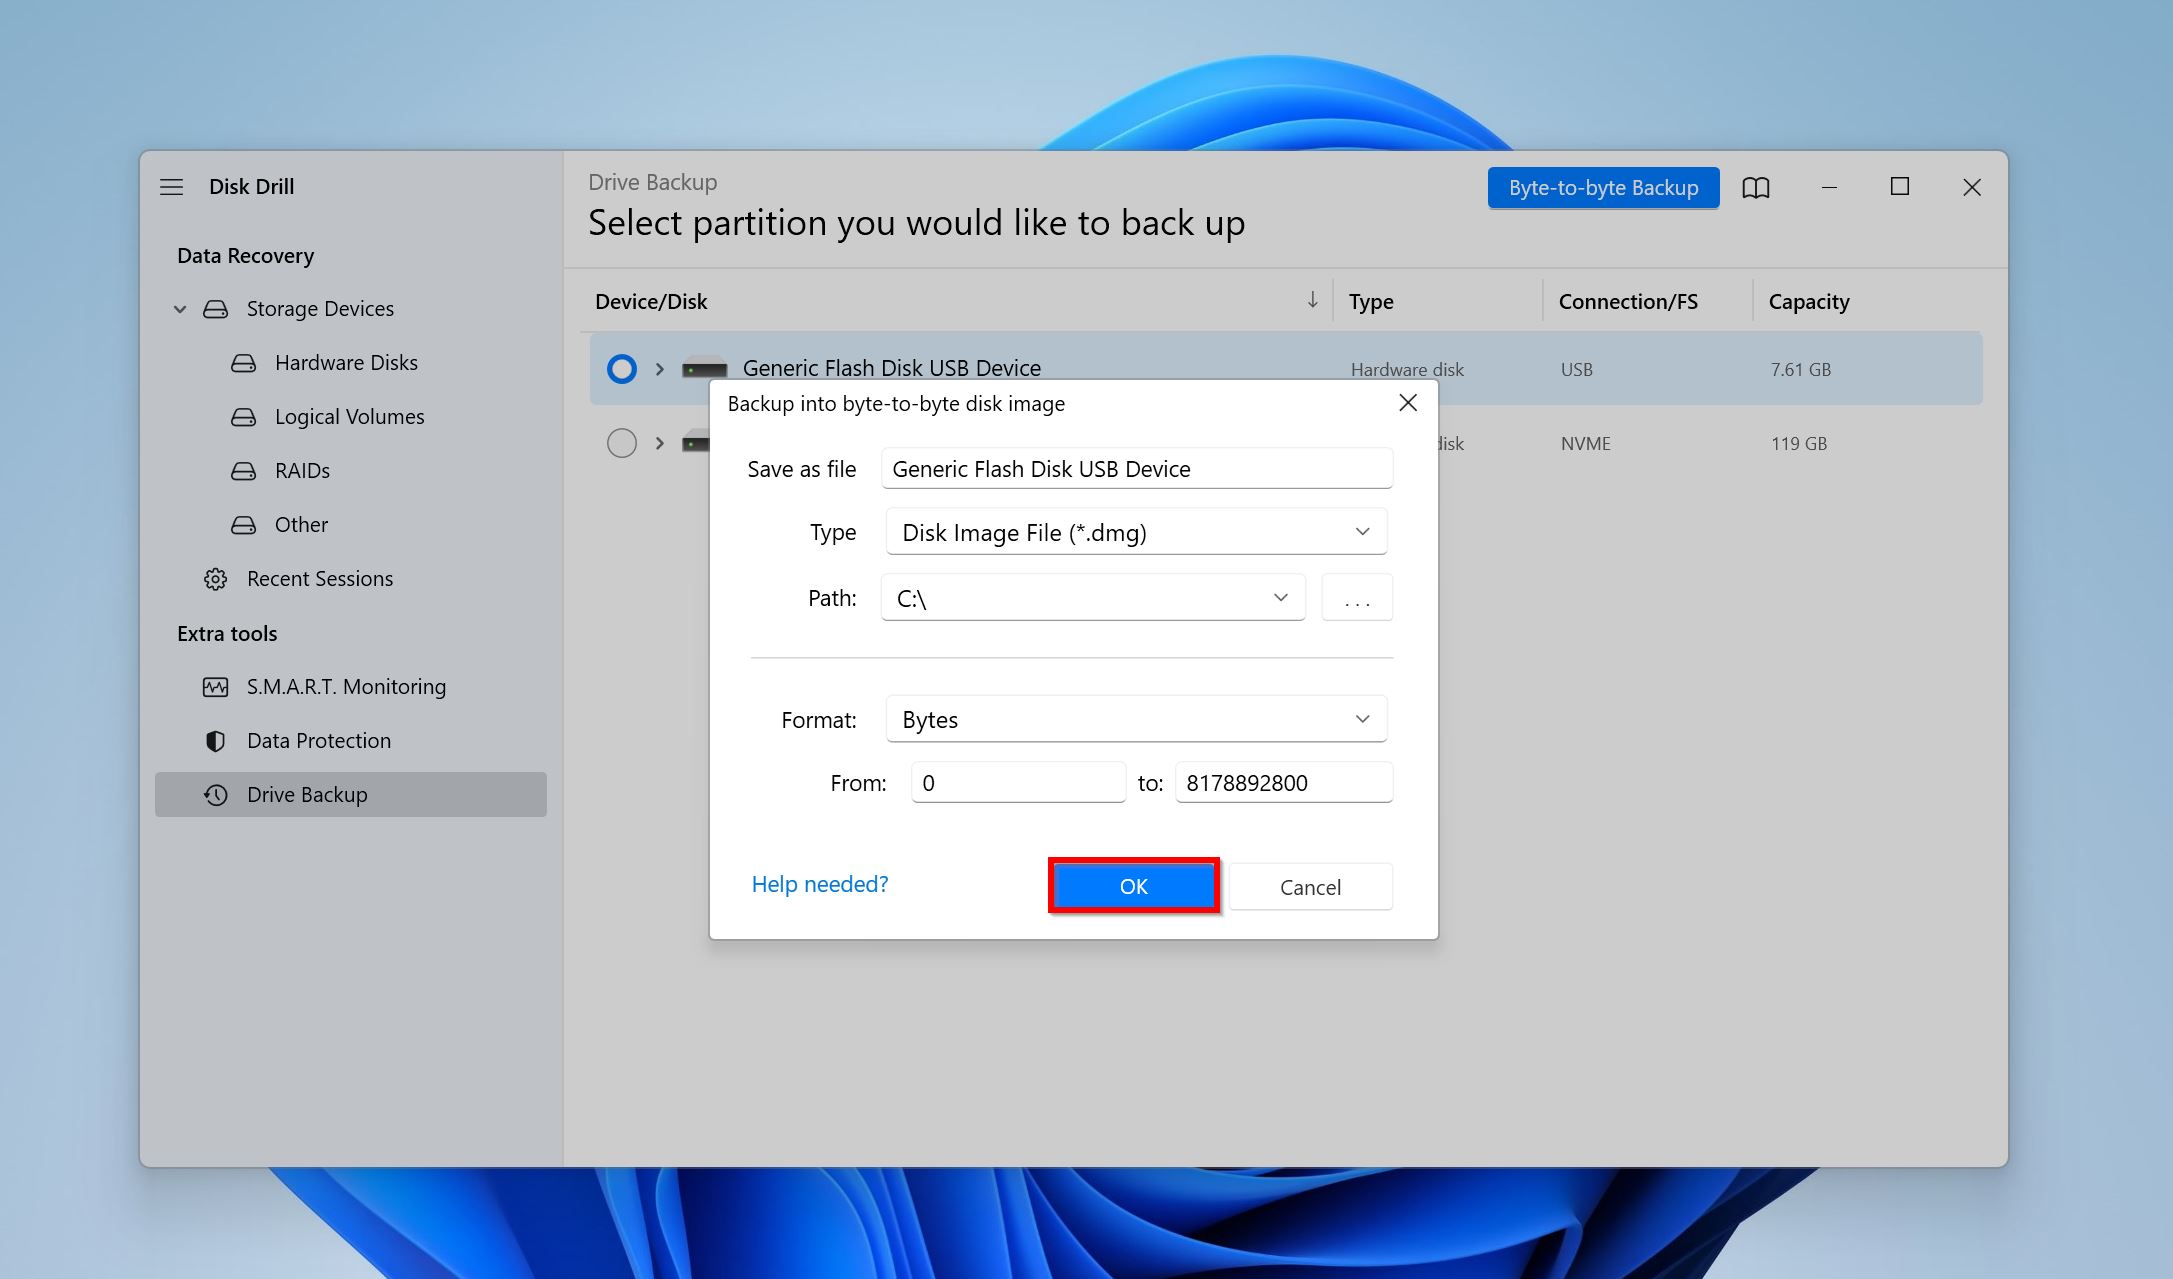The width and height of the screenshot is (2173, 1279).
Task: Open the hamburger menu in Disk Drill
Action: click(x=171, y=186)
